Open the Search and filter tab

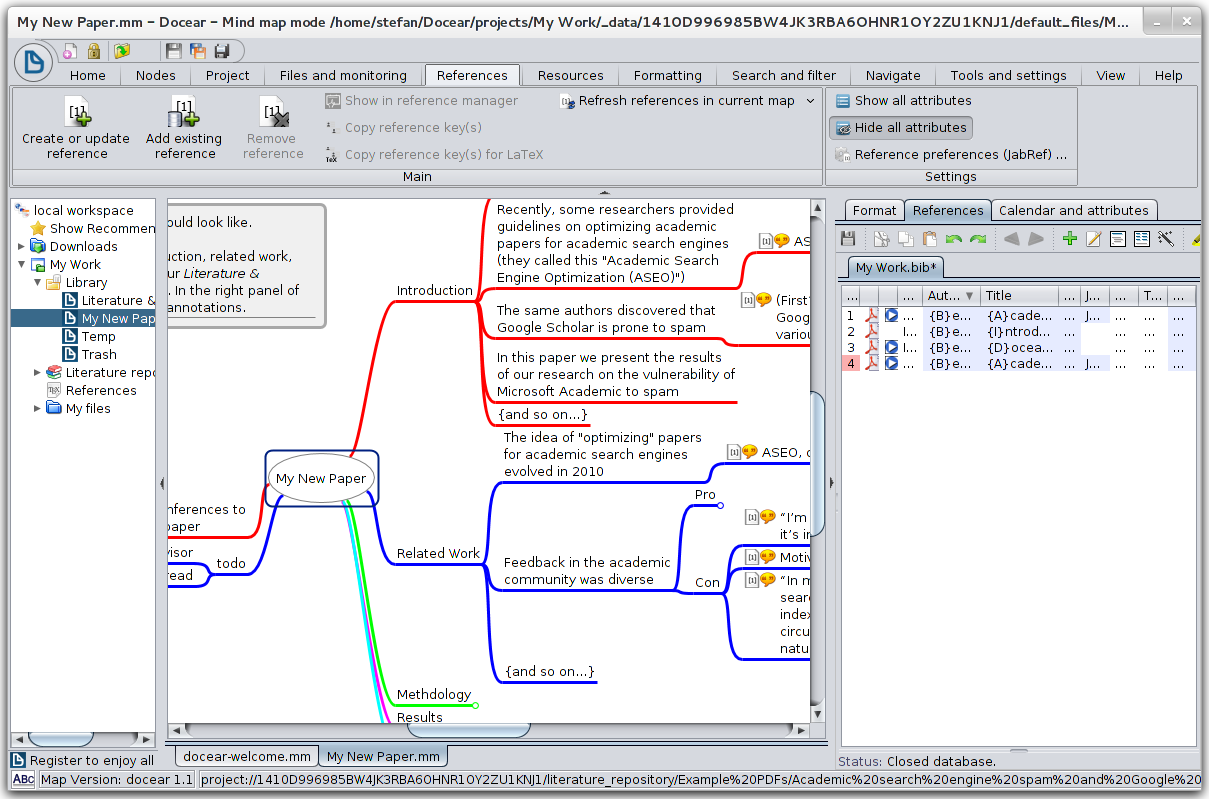tap(784, 75)
